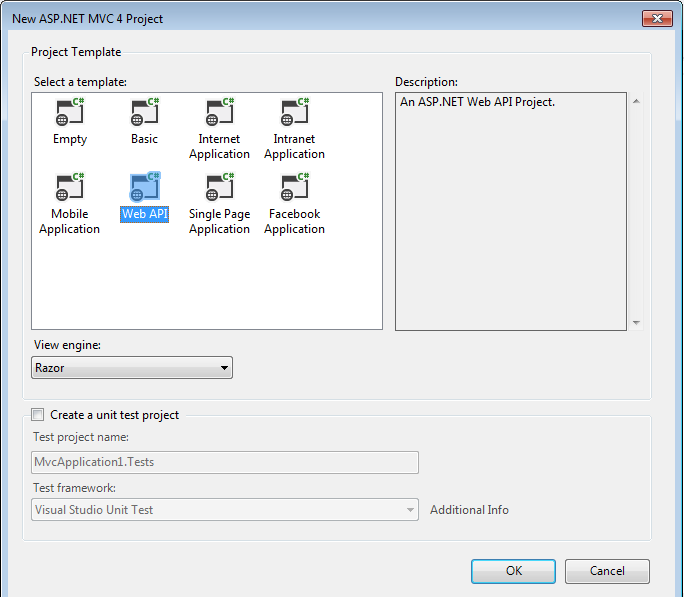
Task: Enable Create a unit test project
Action: tap(38, 414)
